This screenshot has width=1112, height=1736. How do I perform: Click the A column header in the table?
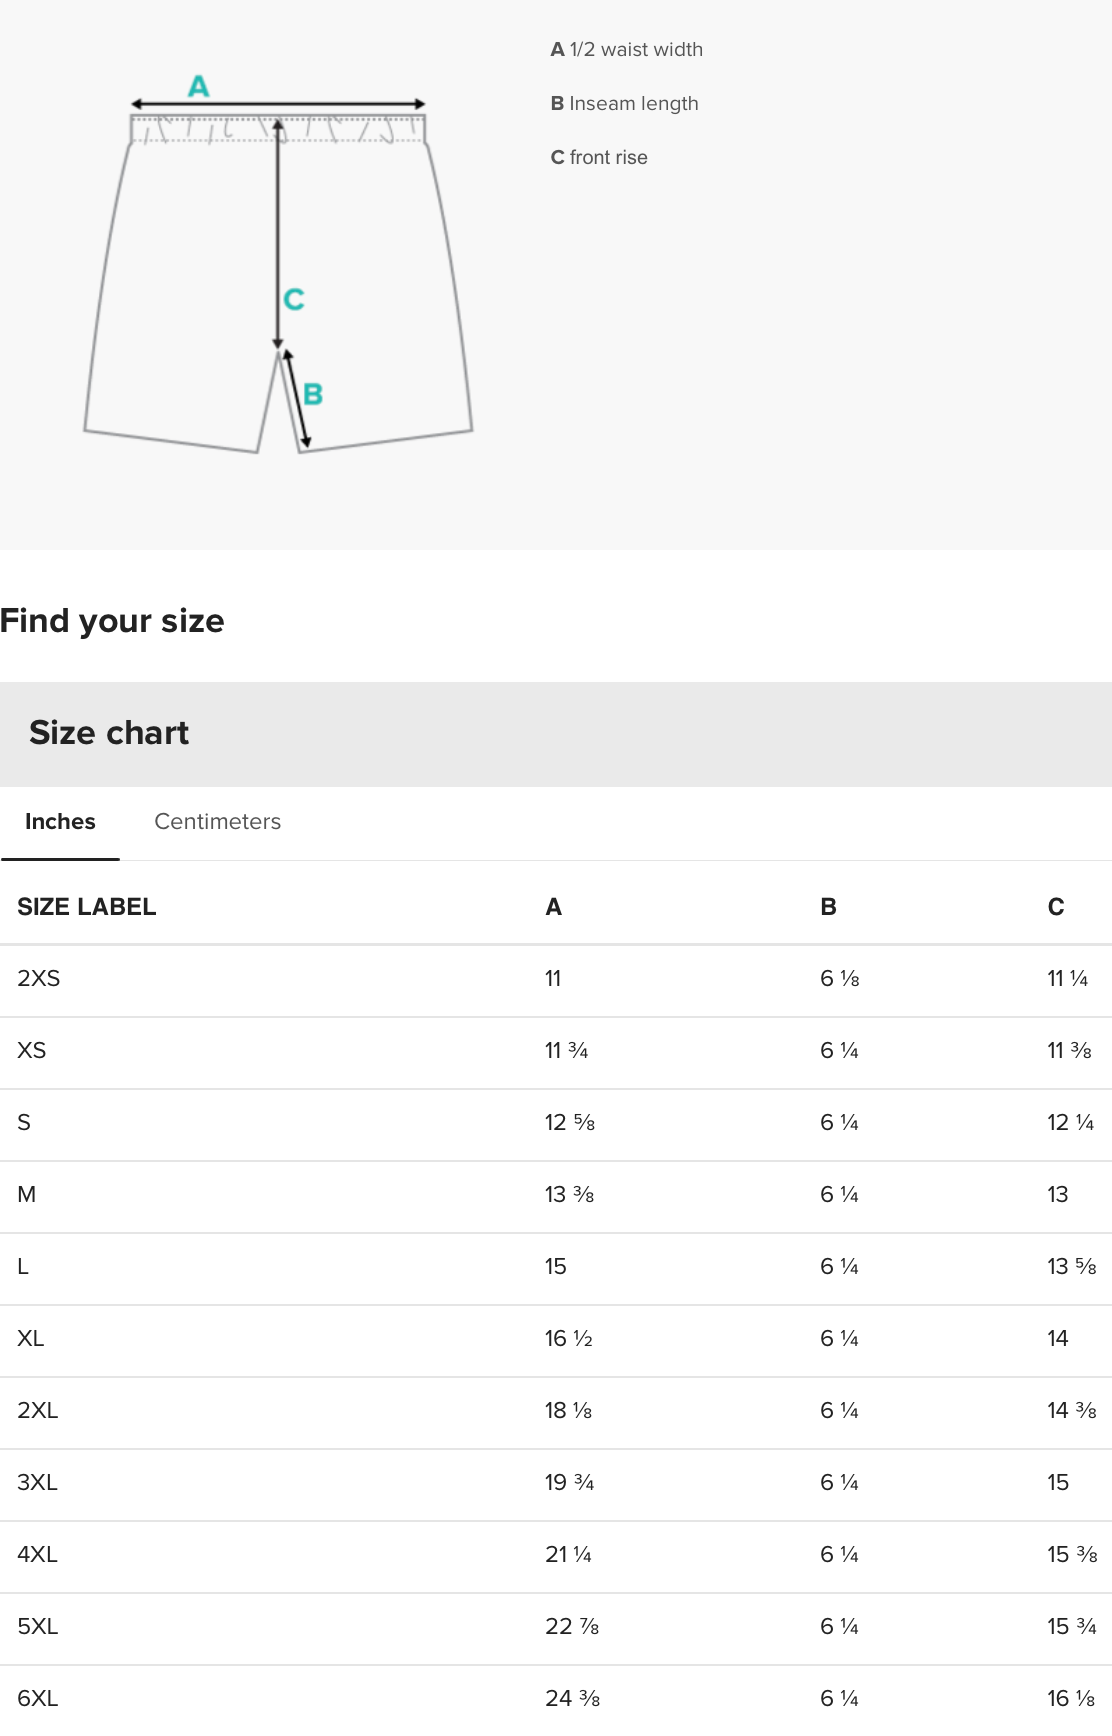[554, 907]
